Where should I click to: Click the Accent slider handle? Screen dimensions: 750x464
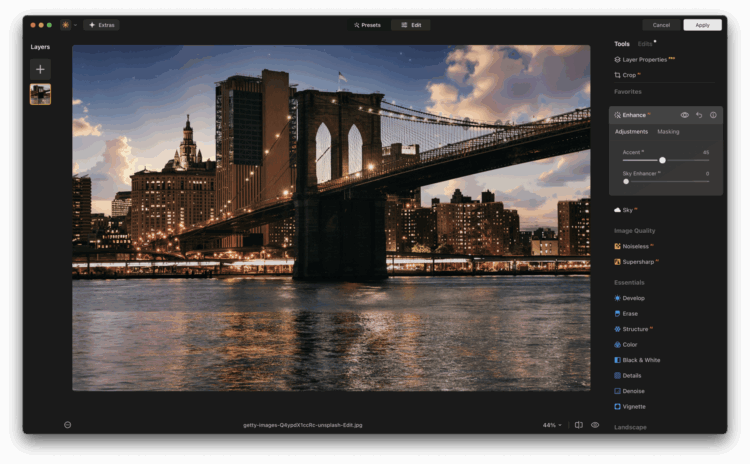662,160
